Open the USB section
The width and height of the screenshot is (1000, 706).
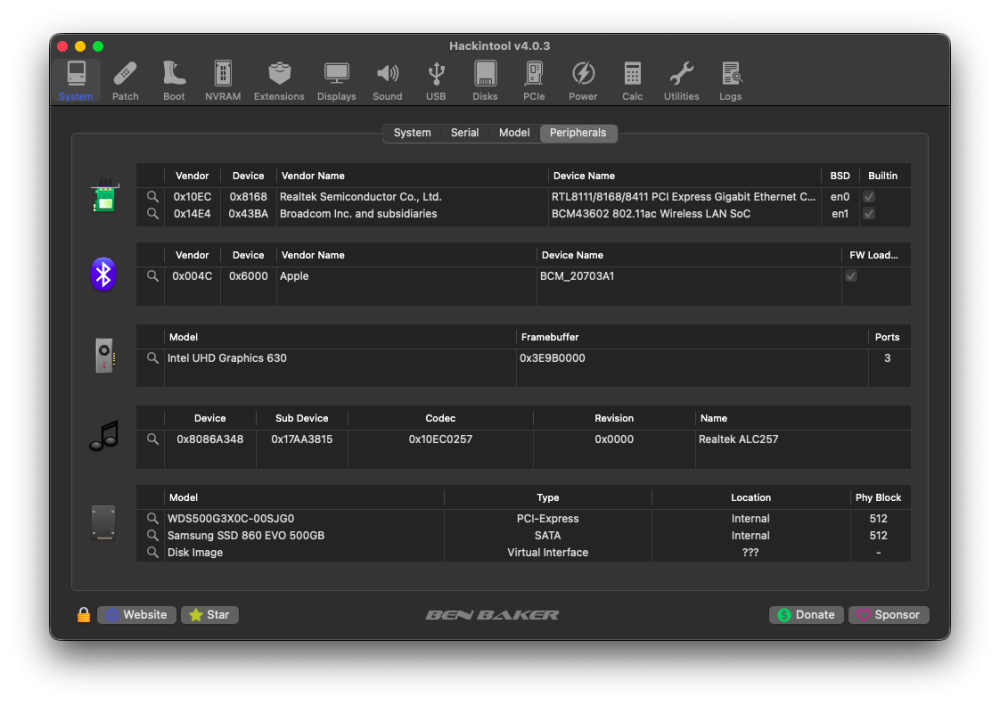(436, 80)
